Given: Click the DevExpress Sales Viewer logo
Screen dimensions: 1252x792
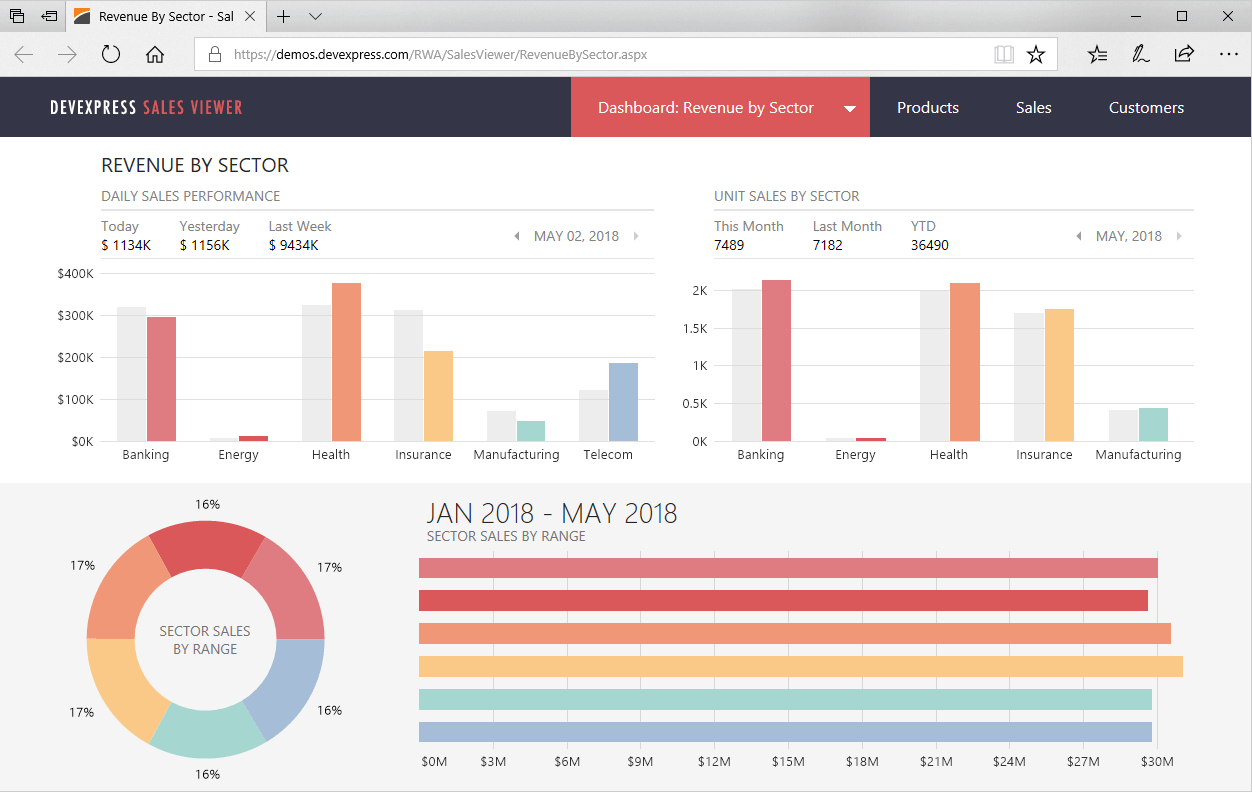Looking at the screenshot, I should [x=146, y=108].
